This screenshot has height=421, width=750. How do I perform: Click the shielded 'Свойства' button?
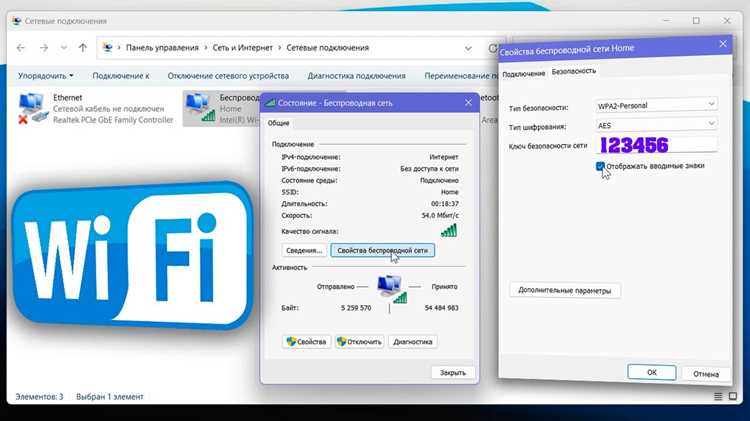(x=306, y=342)
